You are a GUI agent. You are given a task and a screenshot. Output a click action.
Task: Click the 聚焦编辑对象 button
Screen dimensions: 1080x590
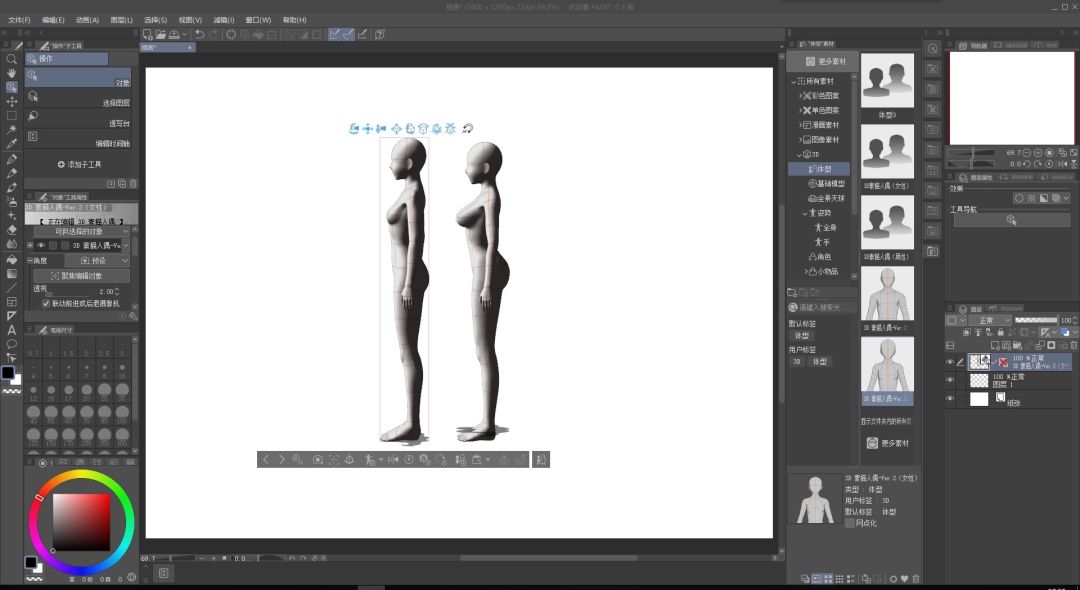[x=81, y=275]
